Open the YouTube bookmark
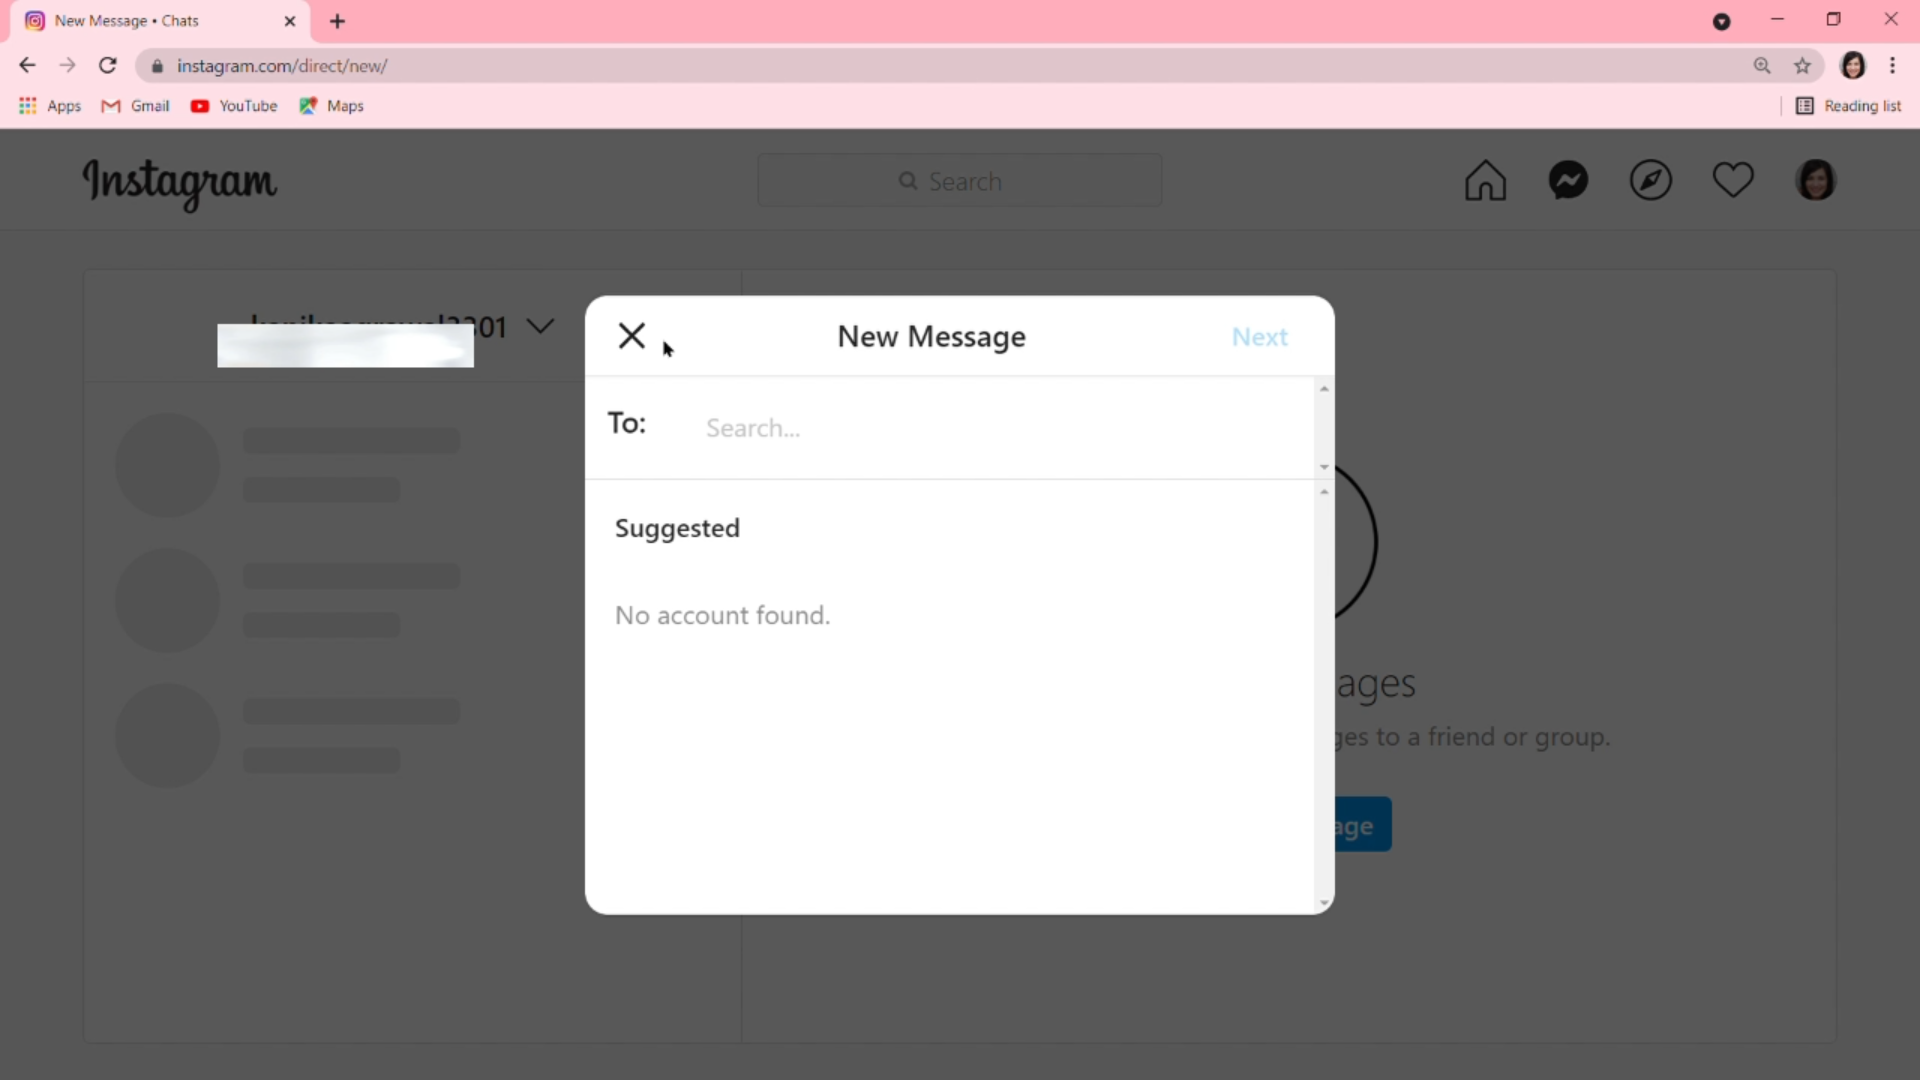The width and height of the screenshot is (1920, 1080). click(x=234, y=106)
